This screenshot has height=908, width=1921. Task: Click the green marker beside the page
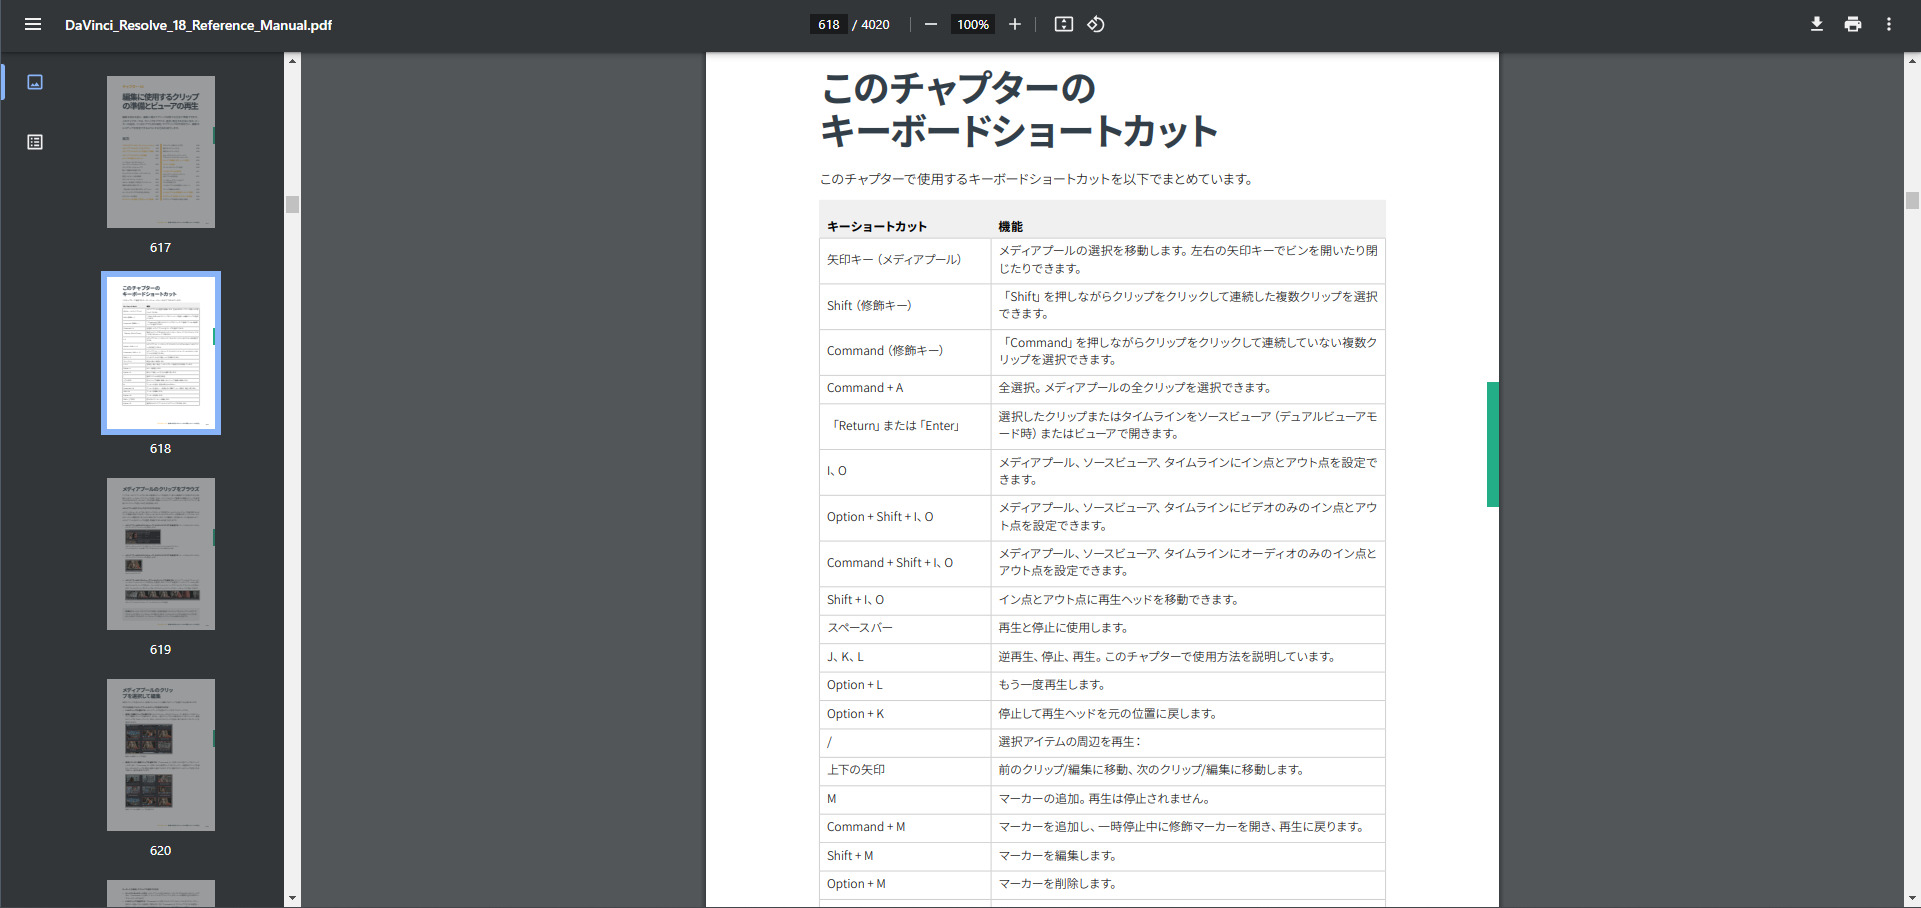[1492, 442]
